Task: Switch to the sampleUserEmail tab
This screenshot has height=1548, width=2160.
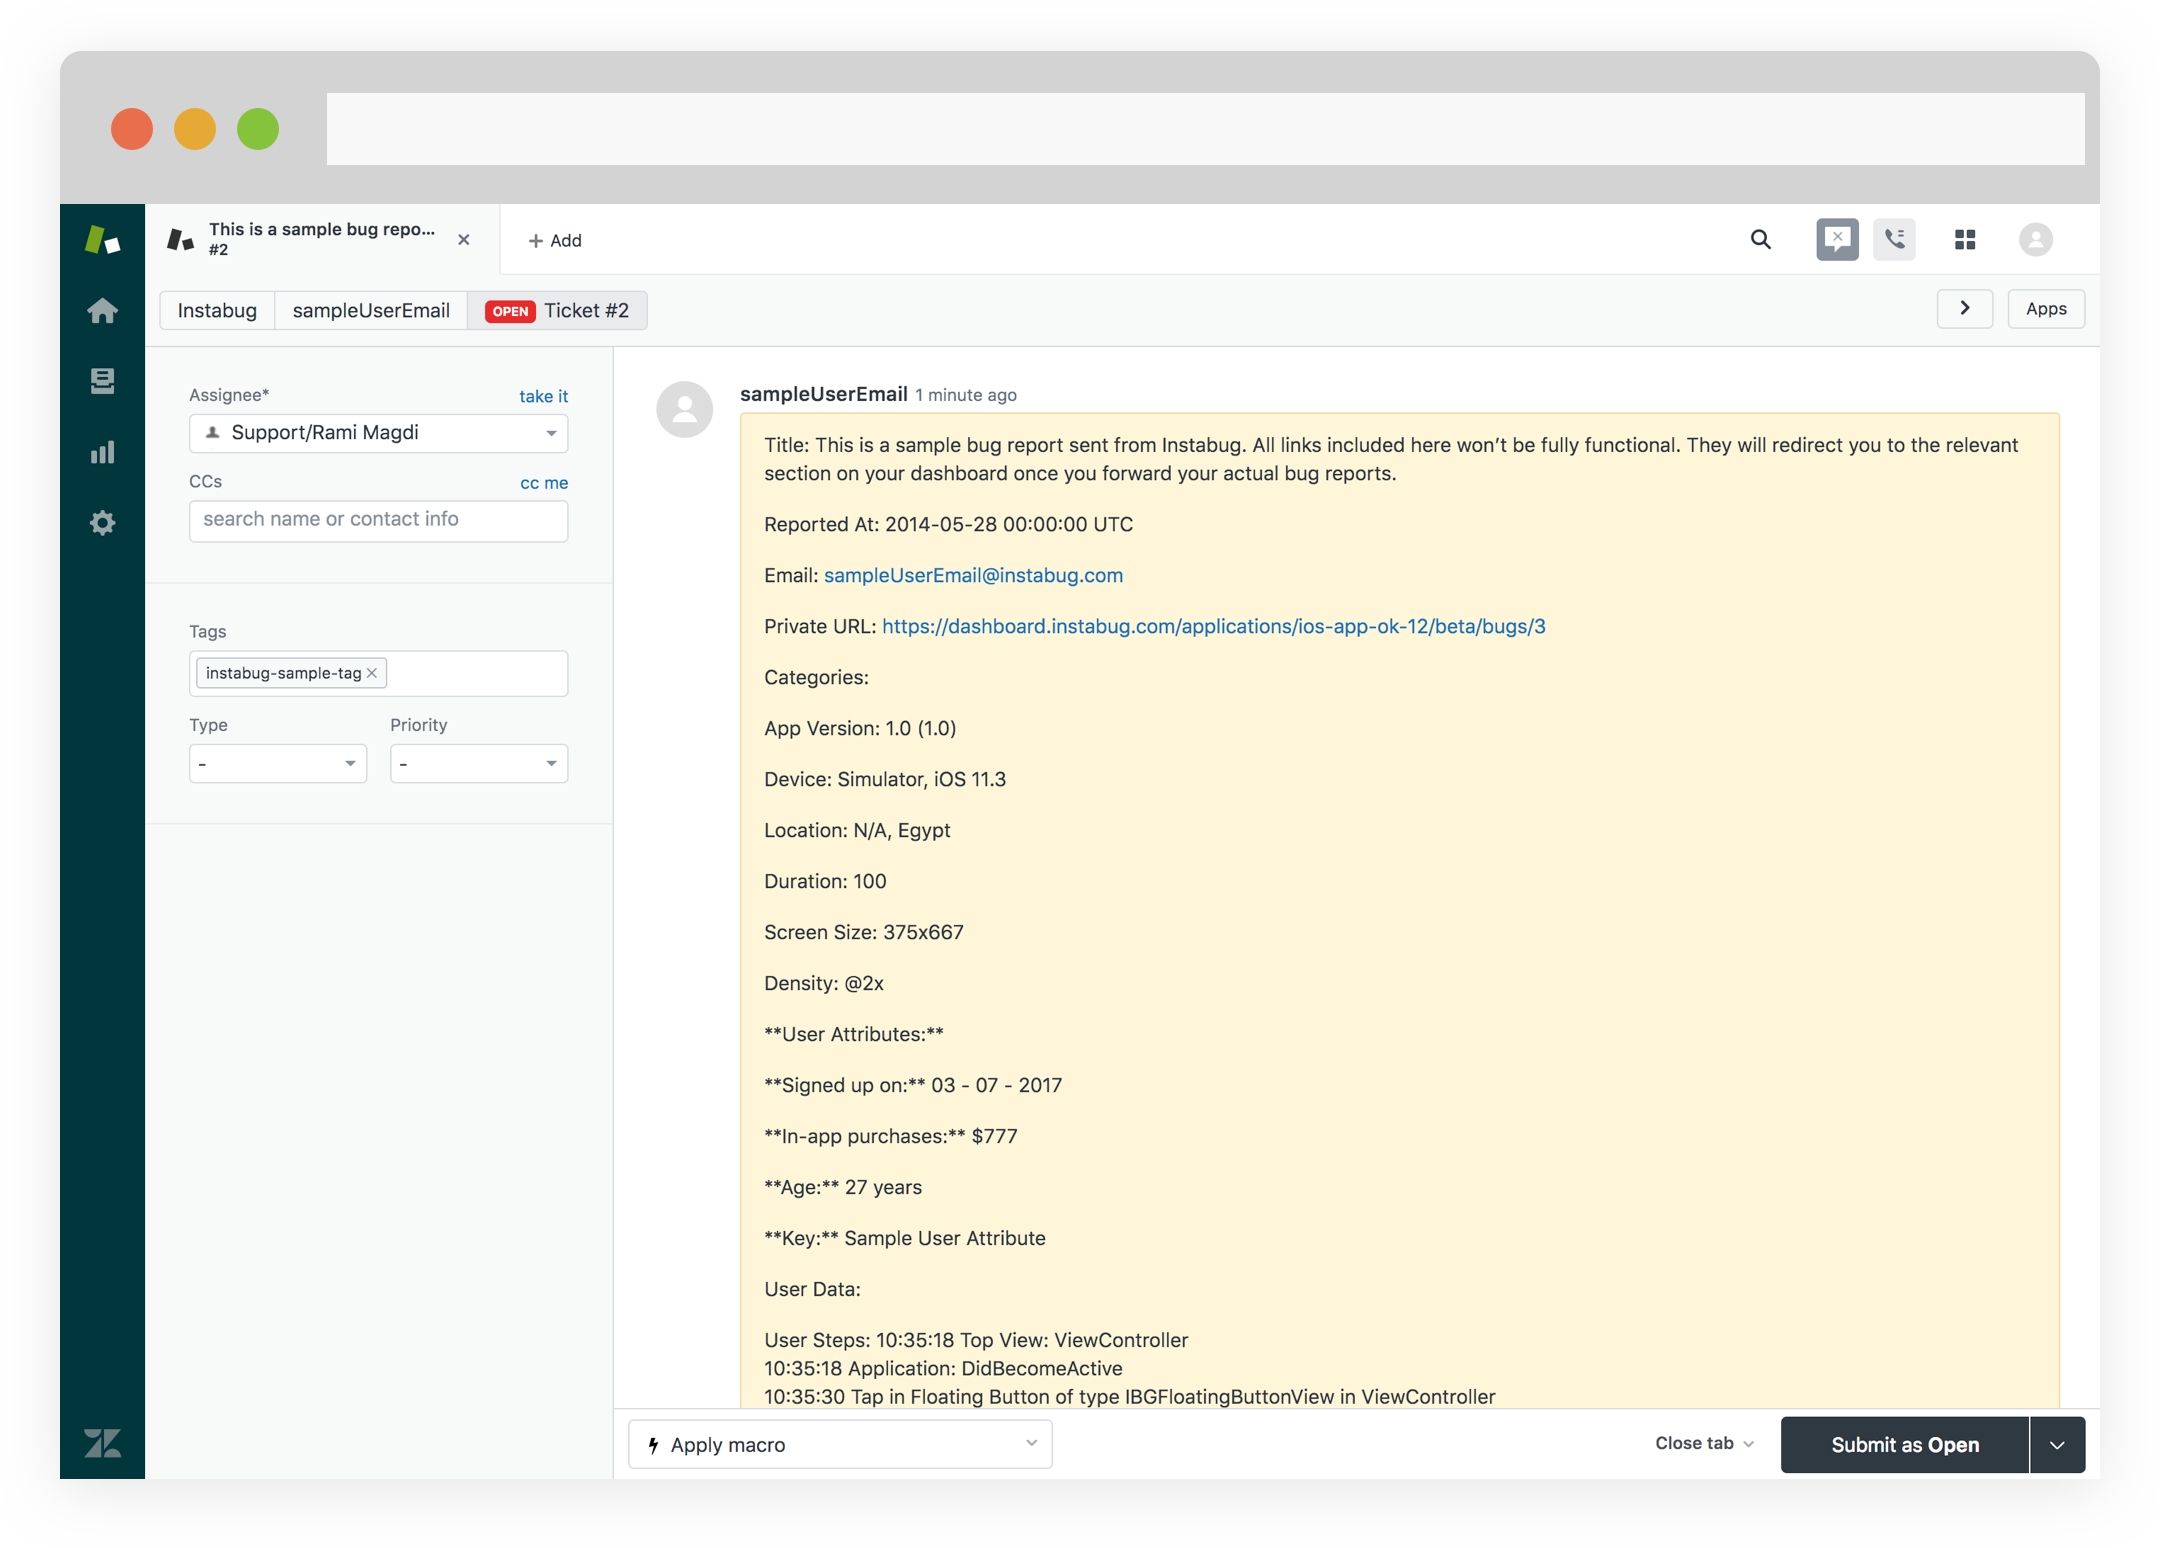Action: 371,311
